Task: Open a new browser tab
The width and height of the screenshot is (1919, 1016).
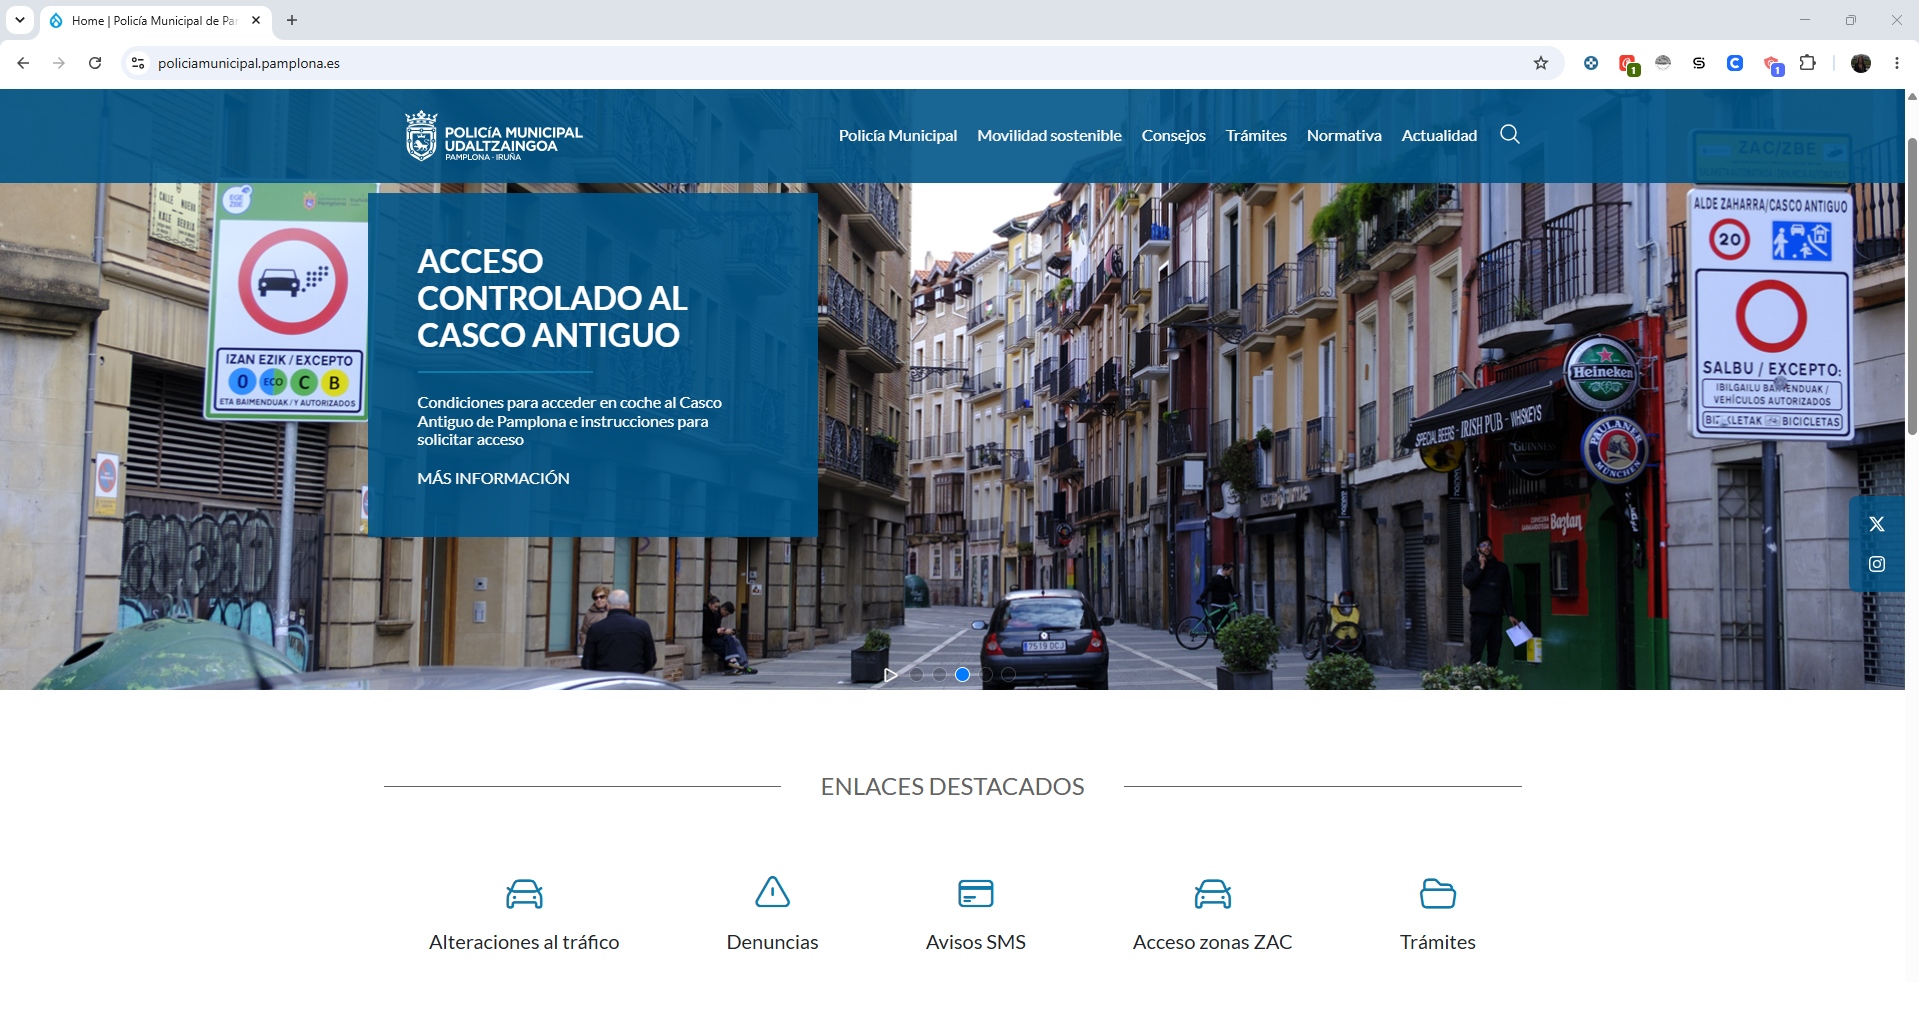Action: [292, 20]
